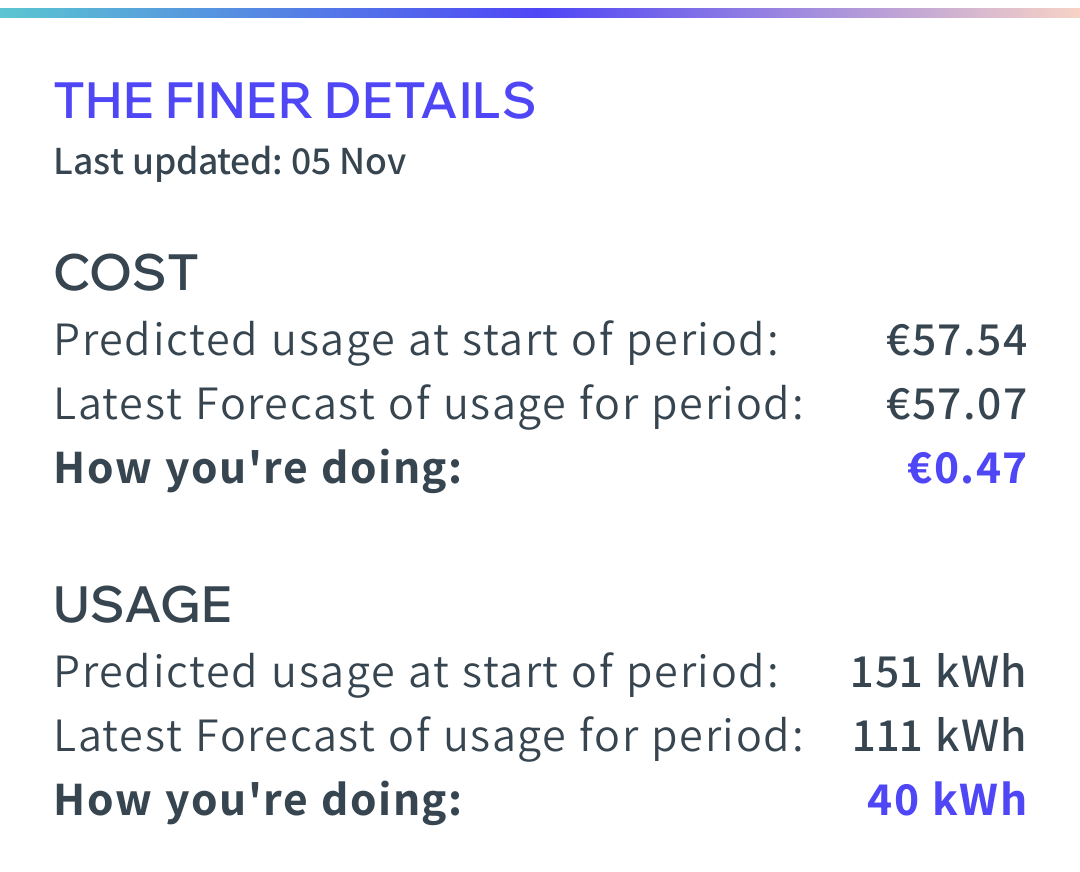Click the gradient color bar at top
The width and height of the screenshot is (1080, 872).
(x=540, y=13)
